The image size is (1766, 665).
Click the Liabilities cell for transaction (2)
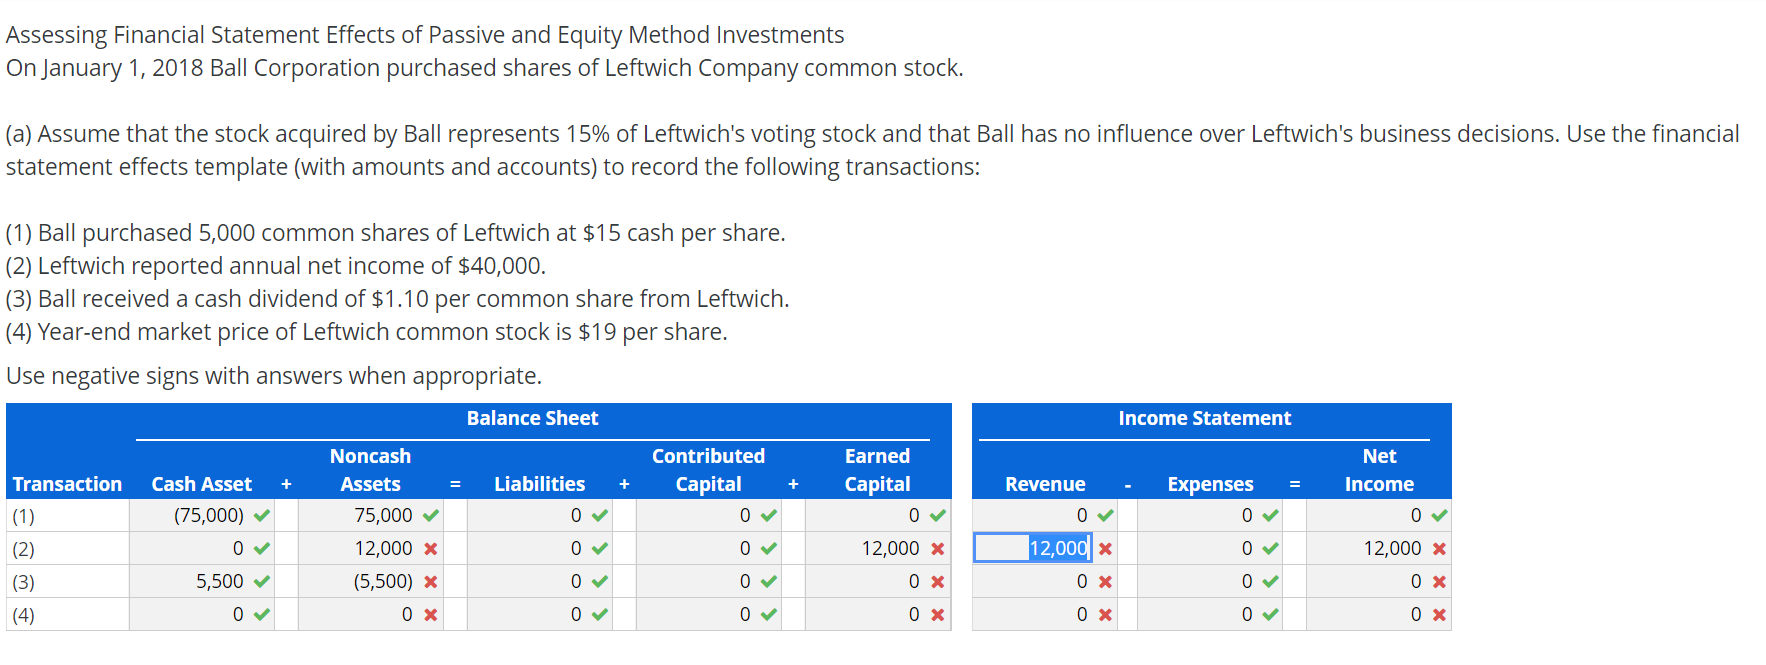click(x=540, y=548)
